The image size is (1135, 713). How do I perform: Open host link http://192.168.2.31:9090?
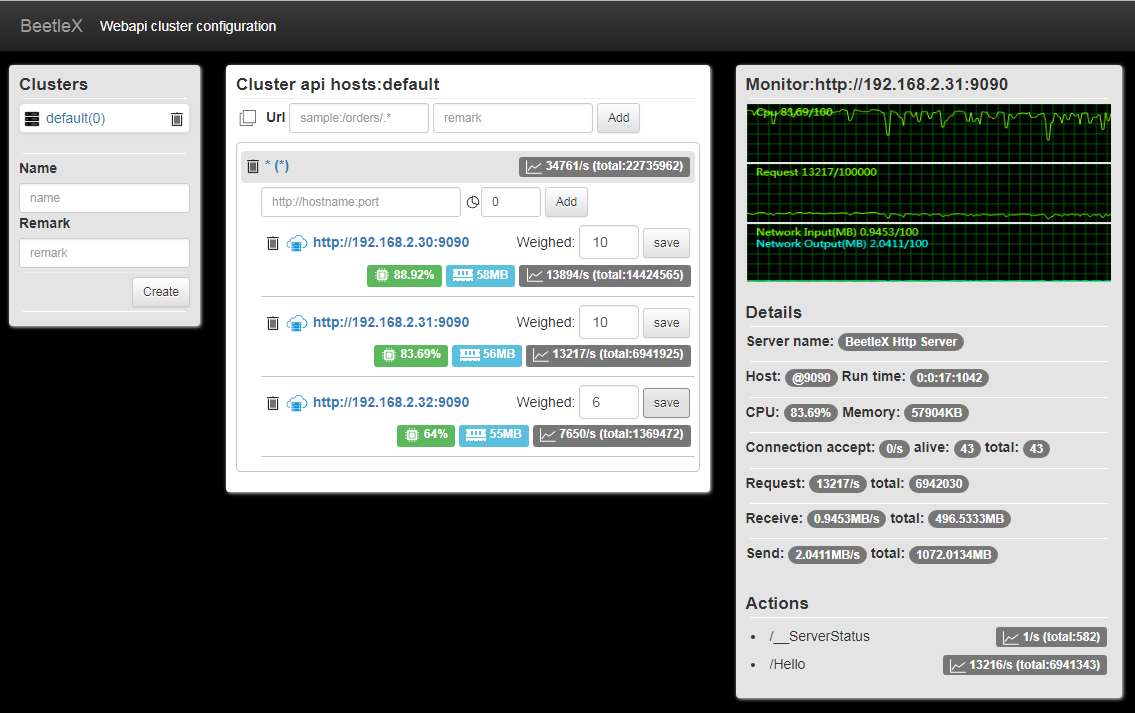(391, 322)
